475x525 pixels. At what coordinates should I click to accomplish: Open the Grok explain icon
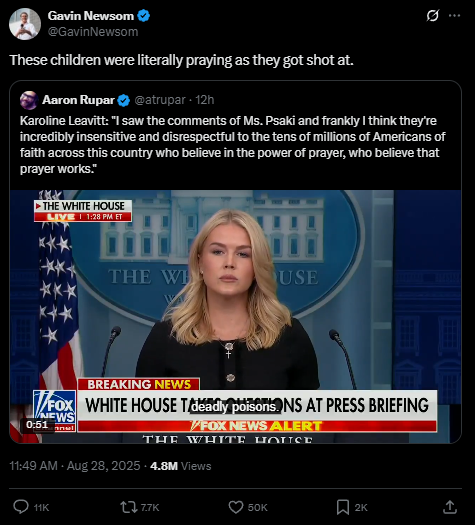[x=432, y=15]
